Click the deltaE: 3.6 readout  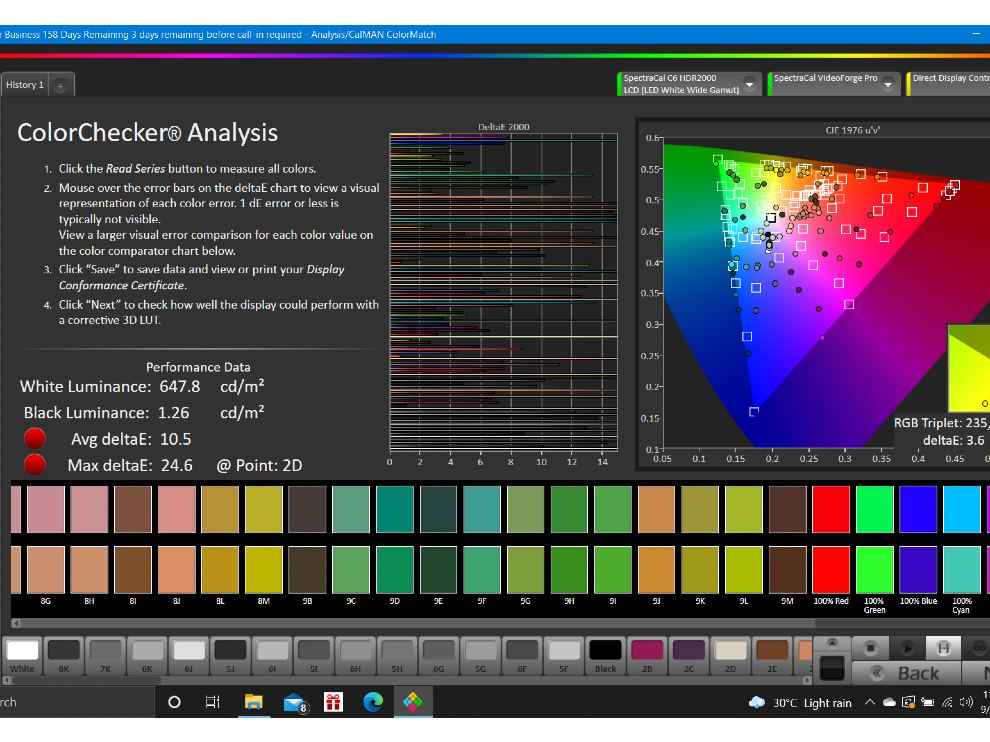(x=953, y=440)
